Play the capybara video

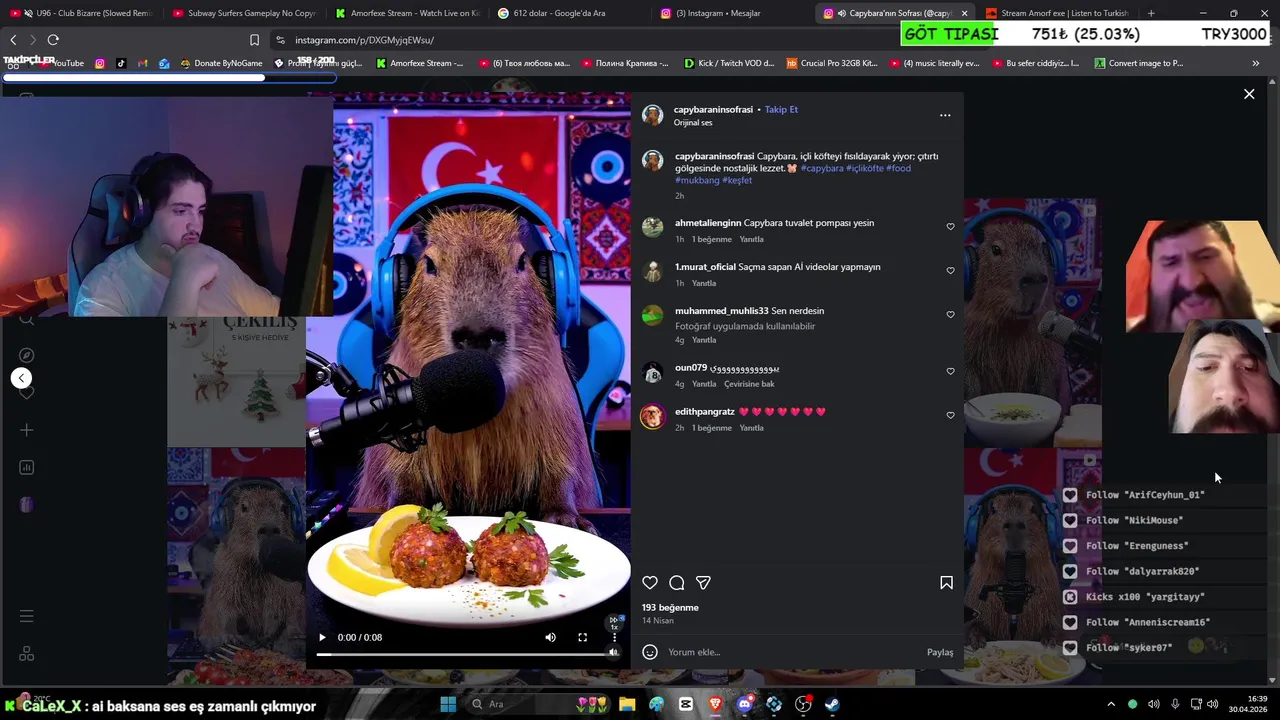tap(322, 637)
